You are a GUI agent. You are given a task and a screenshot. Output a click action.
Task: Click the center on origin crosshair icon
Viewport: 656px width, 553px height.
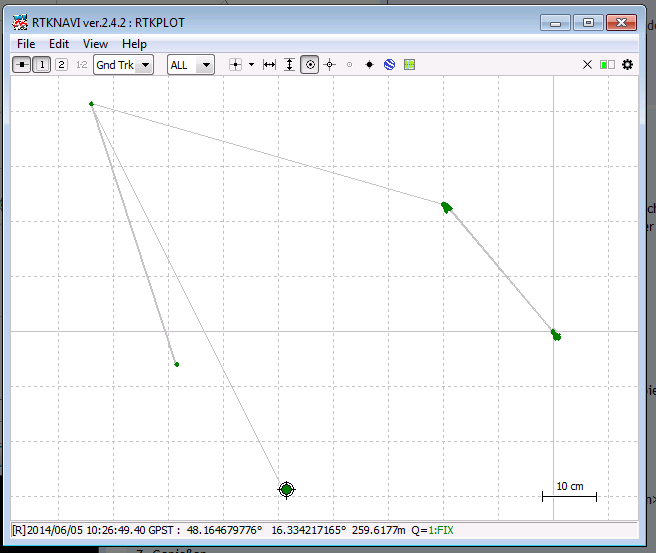point(235,65)
